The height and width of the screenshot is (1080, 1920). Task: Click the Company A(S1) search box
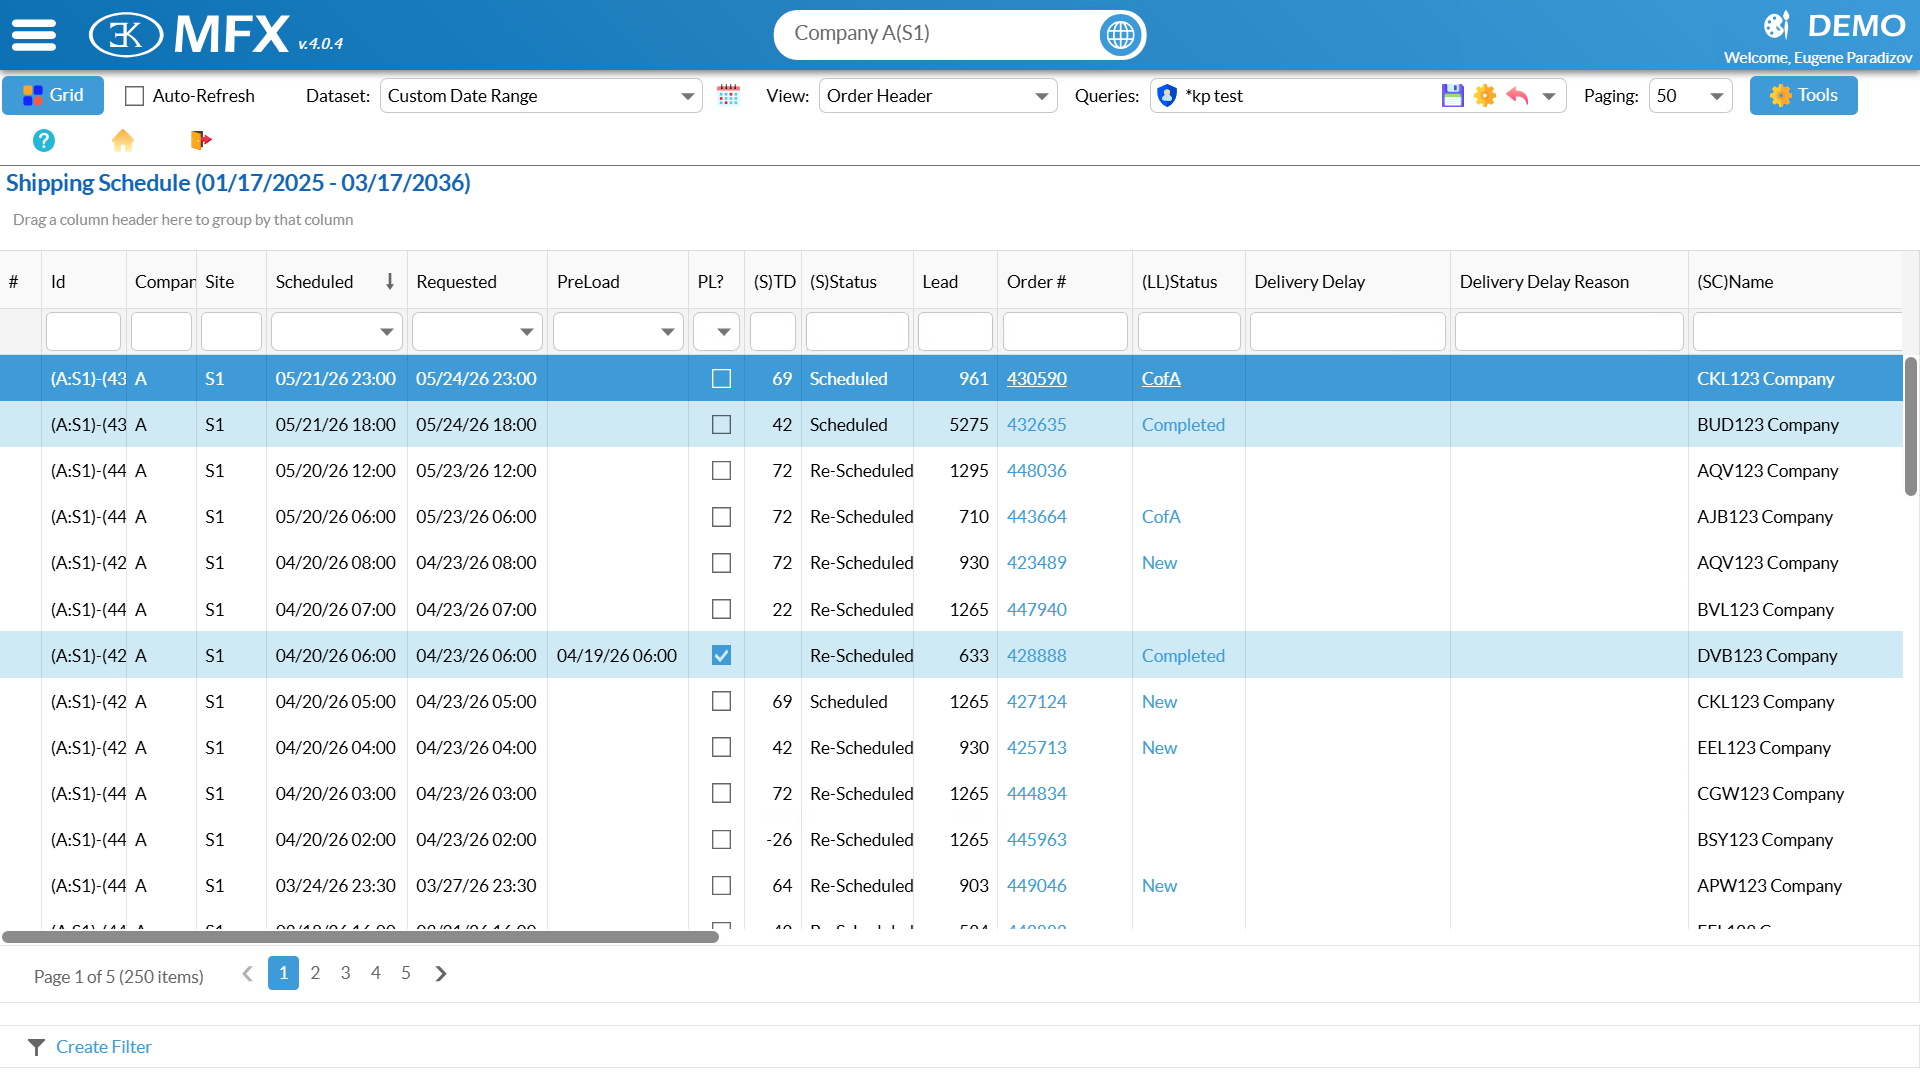coord(935,34)
